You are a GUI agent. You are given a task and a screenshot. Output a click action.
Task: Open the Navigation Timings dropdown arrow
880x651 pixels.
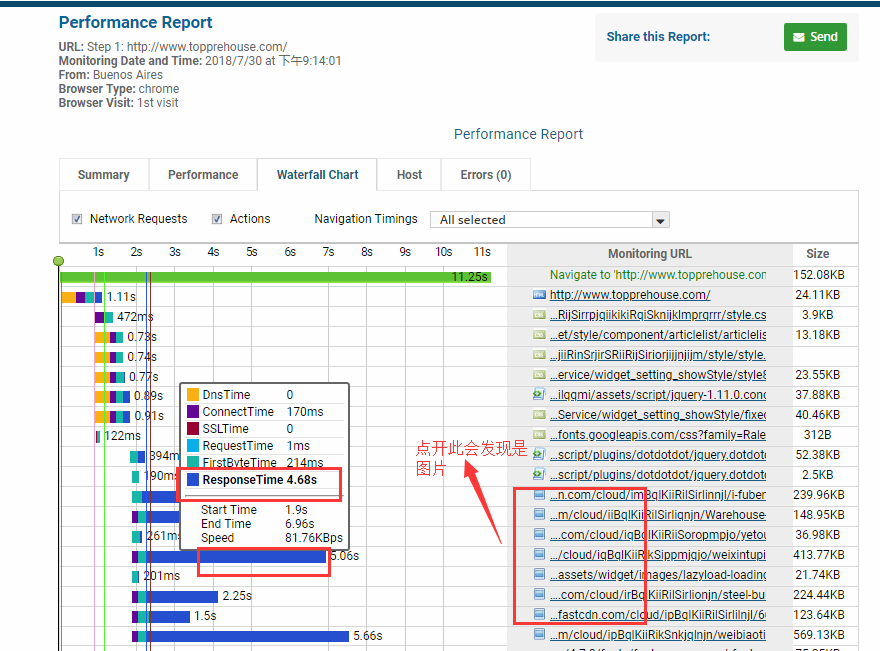(x=659, y=220)
